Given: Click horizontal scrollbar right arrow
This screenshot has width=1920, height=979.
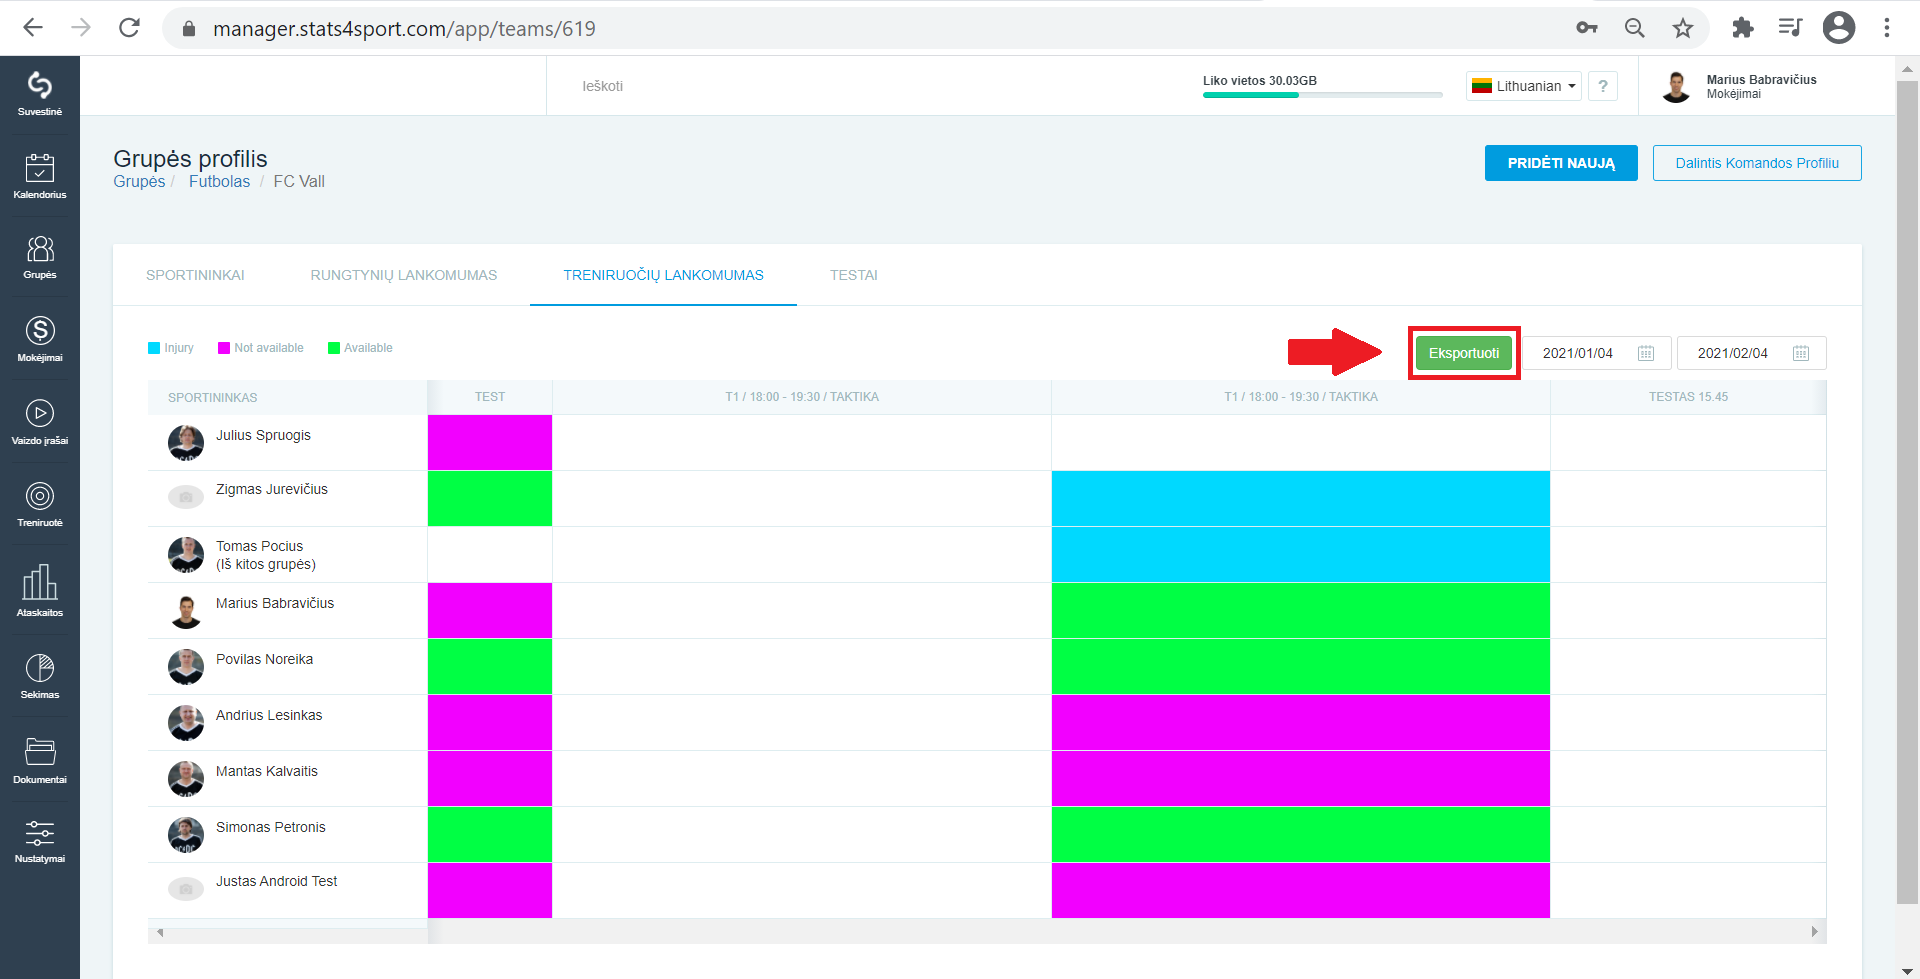Looking at the screenshot, I should (x=1815, y=932).
